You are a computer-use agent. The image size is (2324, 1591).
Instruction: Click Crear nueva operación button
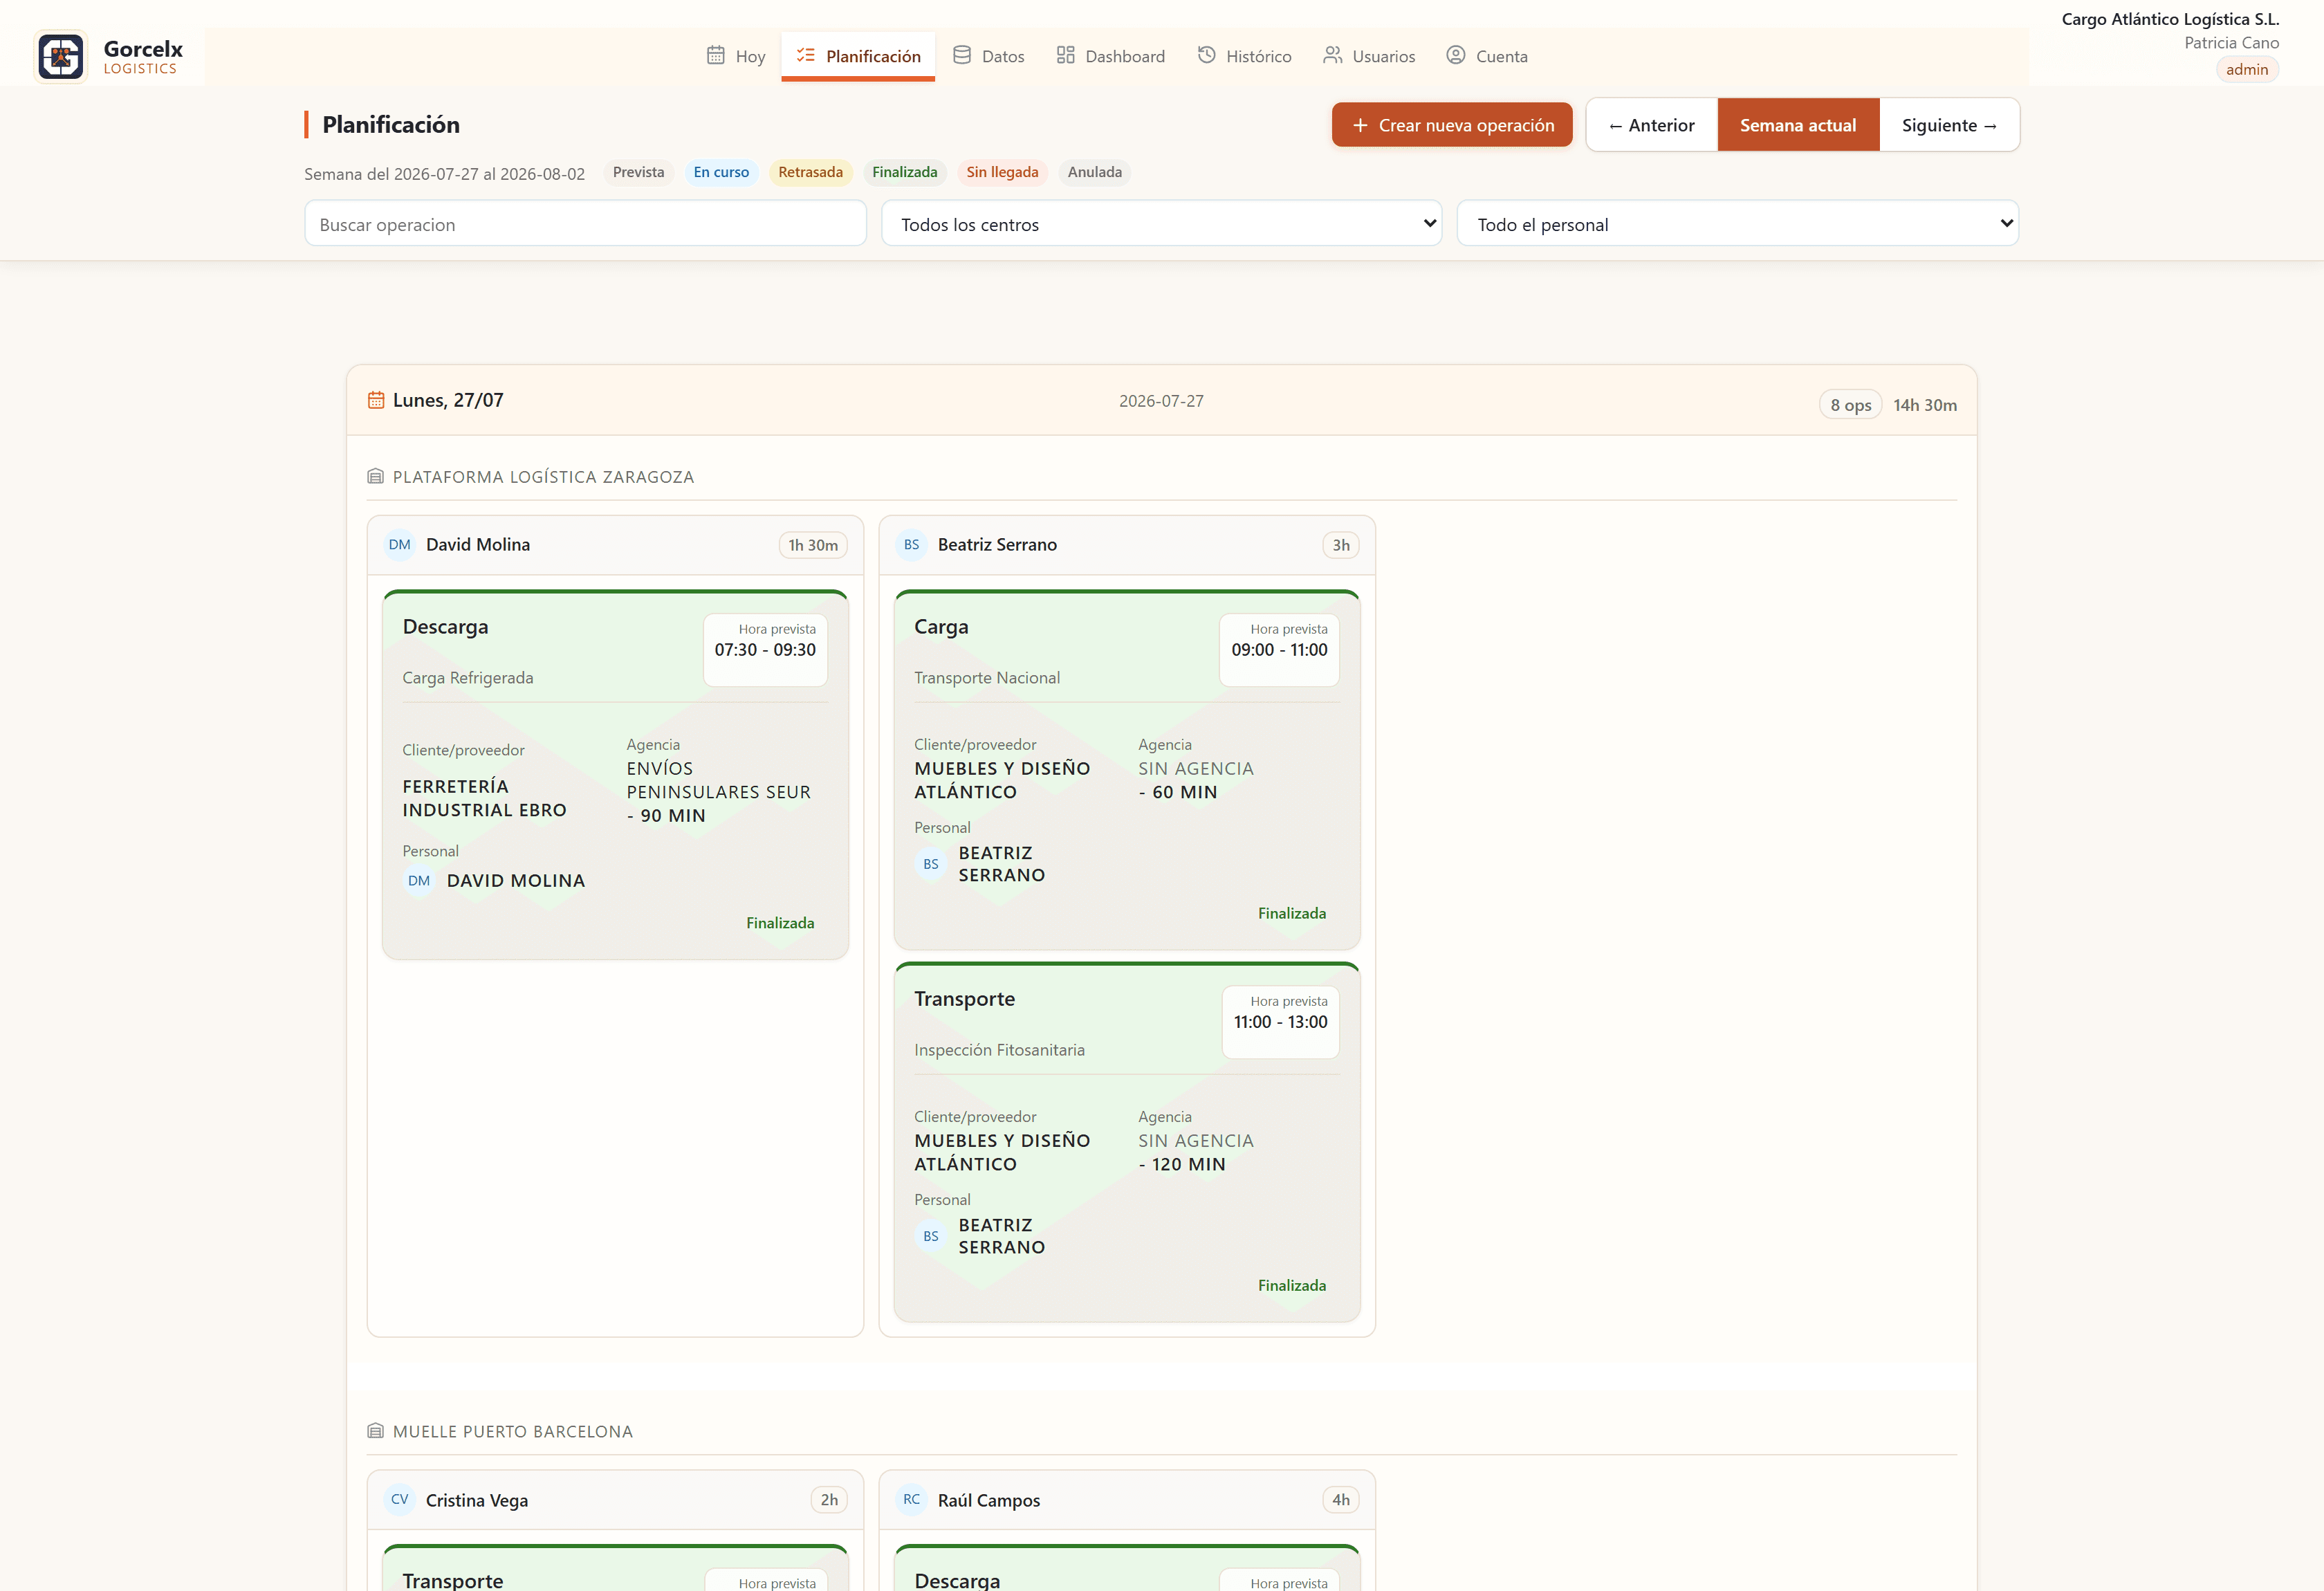(1451, 125)
